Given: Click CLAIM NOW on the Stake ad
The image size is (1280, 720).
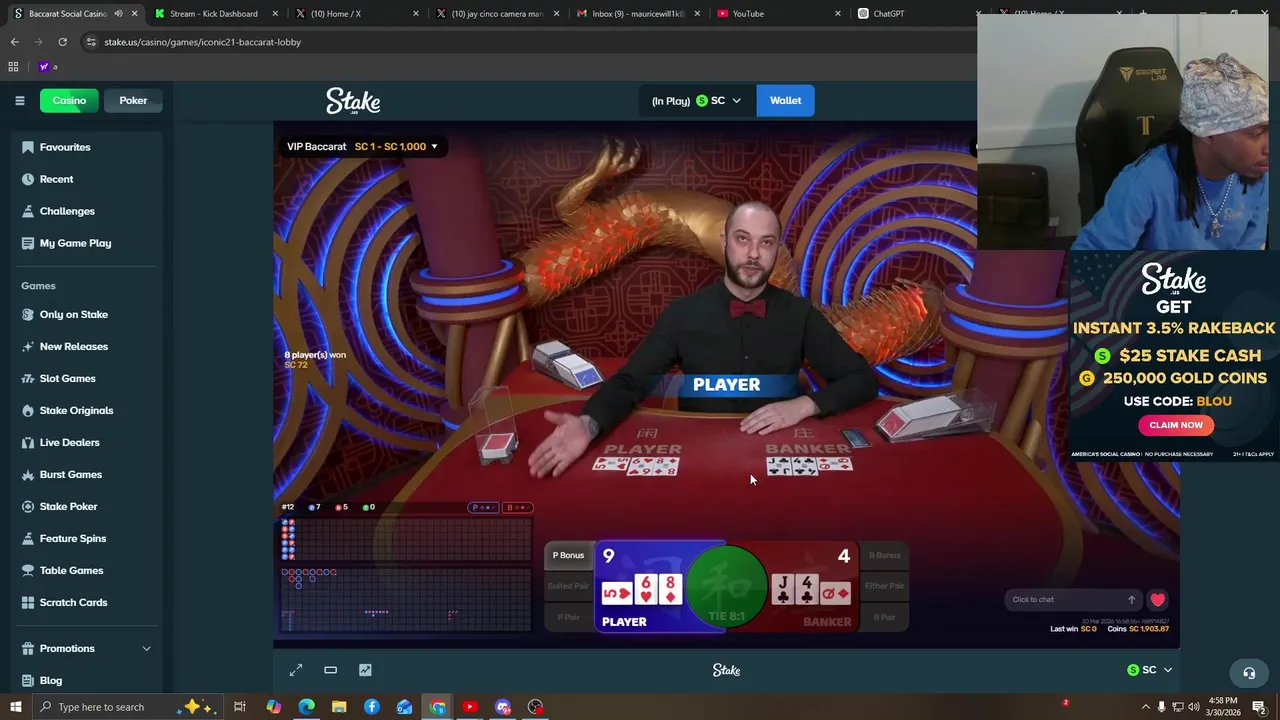Looking at the screenshot, I should 1176,425.
